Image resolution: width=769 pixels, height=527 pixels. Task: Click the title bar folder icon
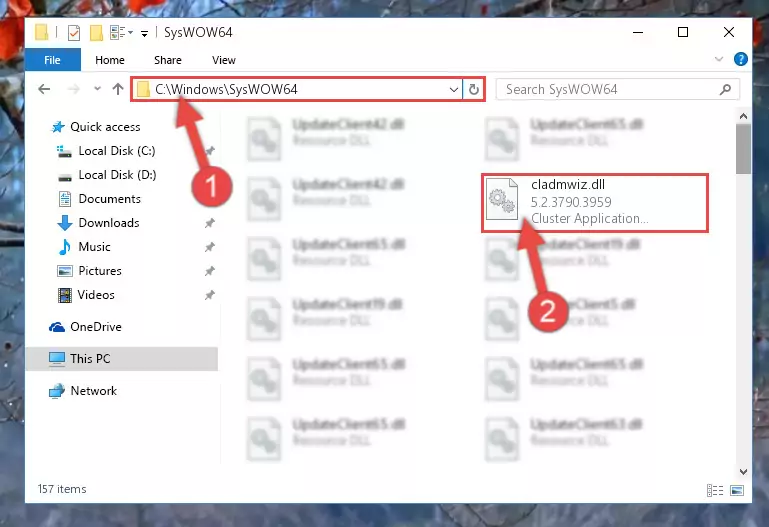tap(42, 32)
